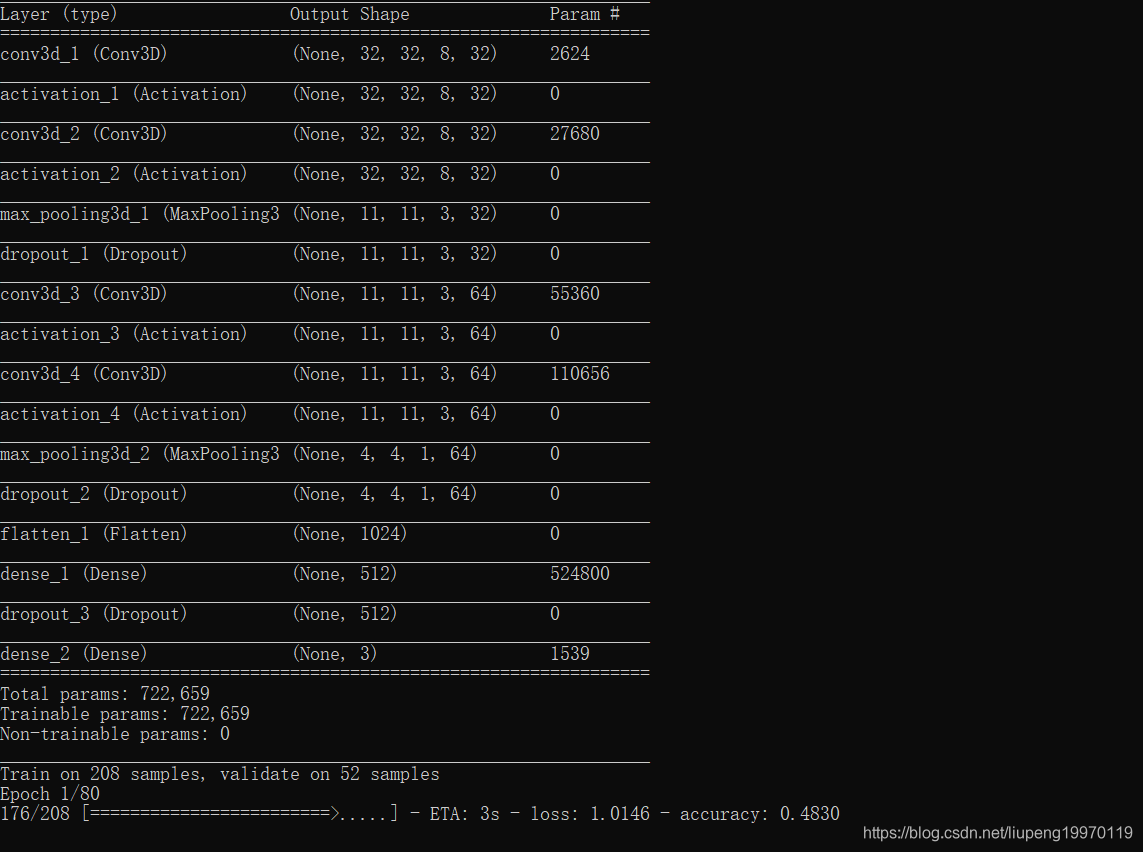Select 'conv3d_3 (Conv3D)' layer text

[84, 294]
